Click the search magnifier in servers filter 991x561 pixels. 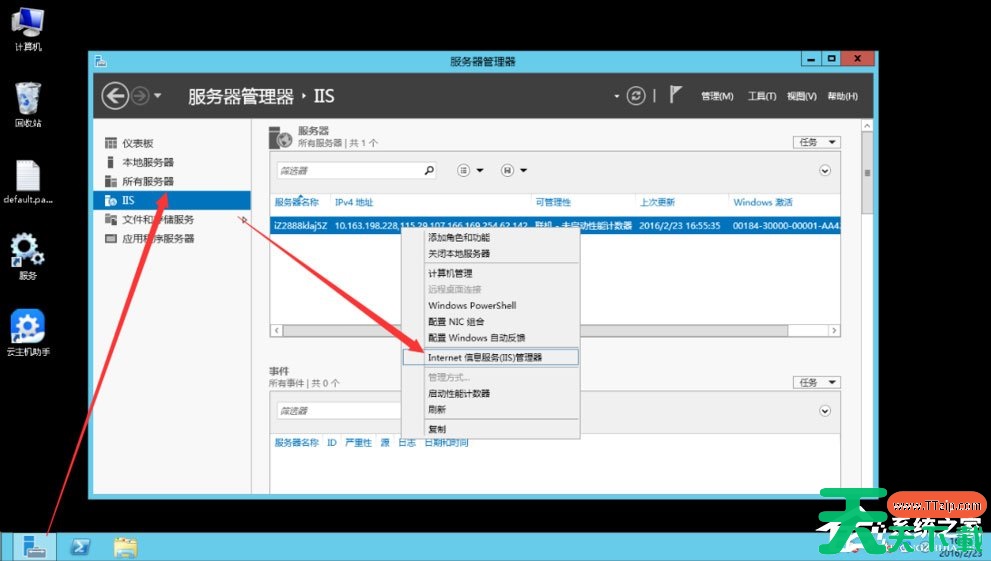point(429,171)
